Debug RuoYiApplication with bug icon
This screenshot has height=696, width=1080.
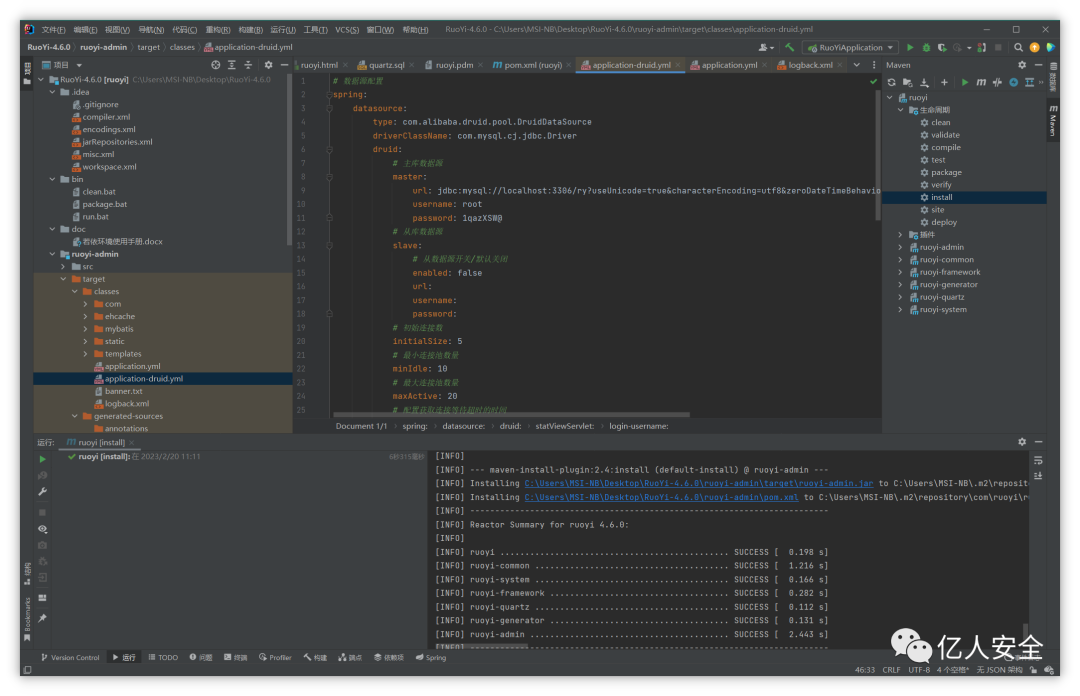[x=926, y=48]
